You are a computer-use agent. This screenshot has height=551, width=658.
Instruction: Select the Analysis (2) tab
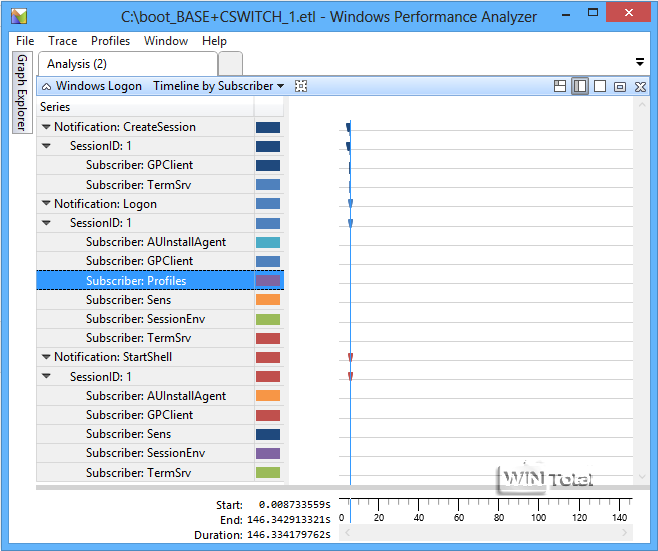128,64
